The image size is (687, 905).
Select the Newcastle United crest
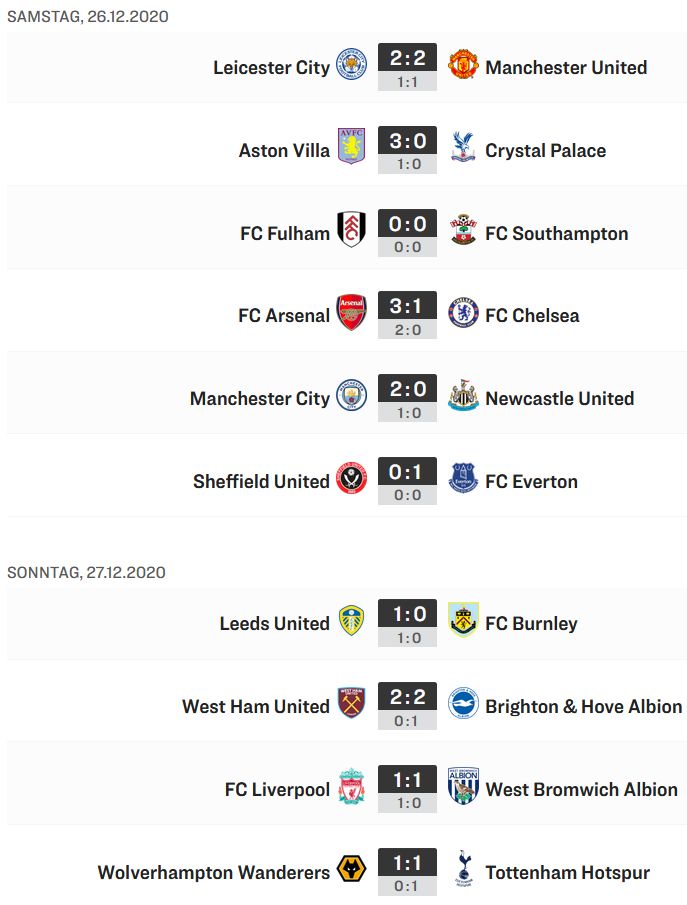463,395
